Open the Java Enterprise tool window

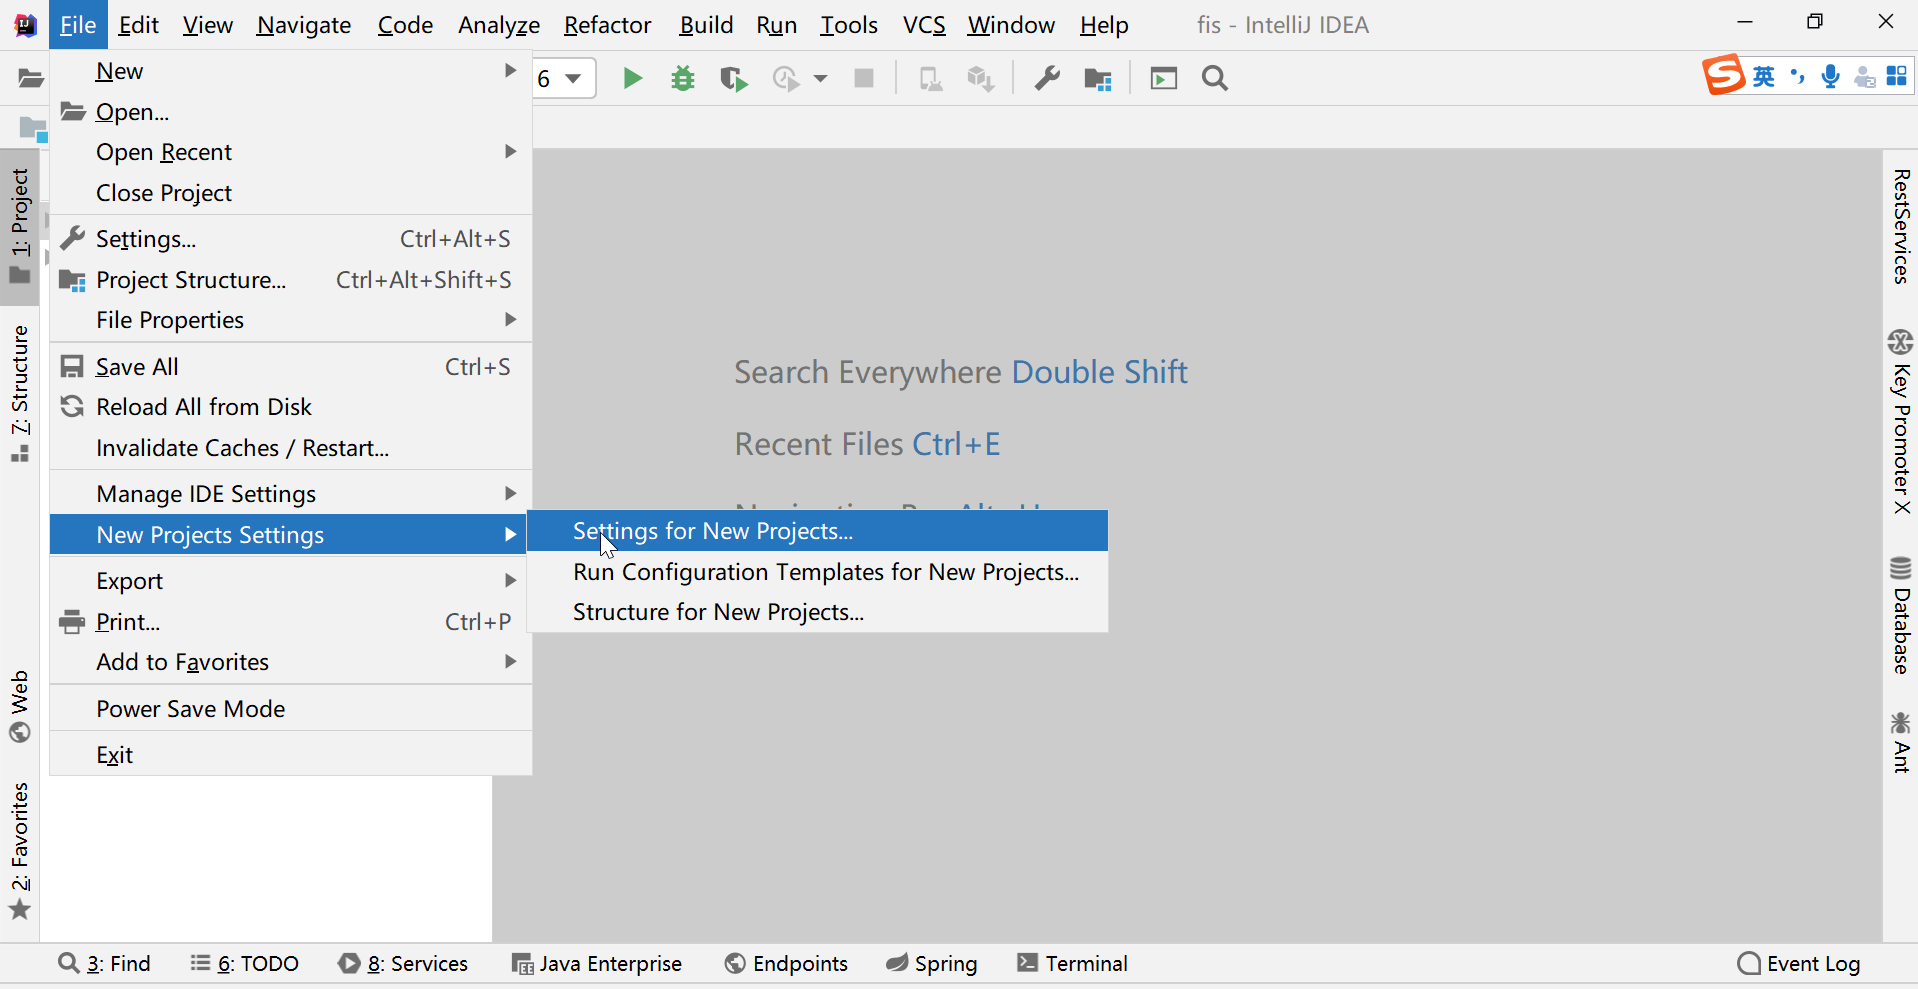tap(597, 963)
